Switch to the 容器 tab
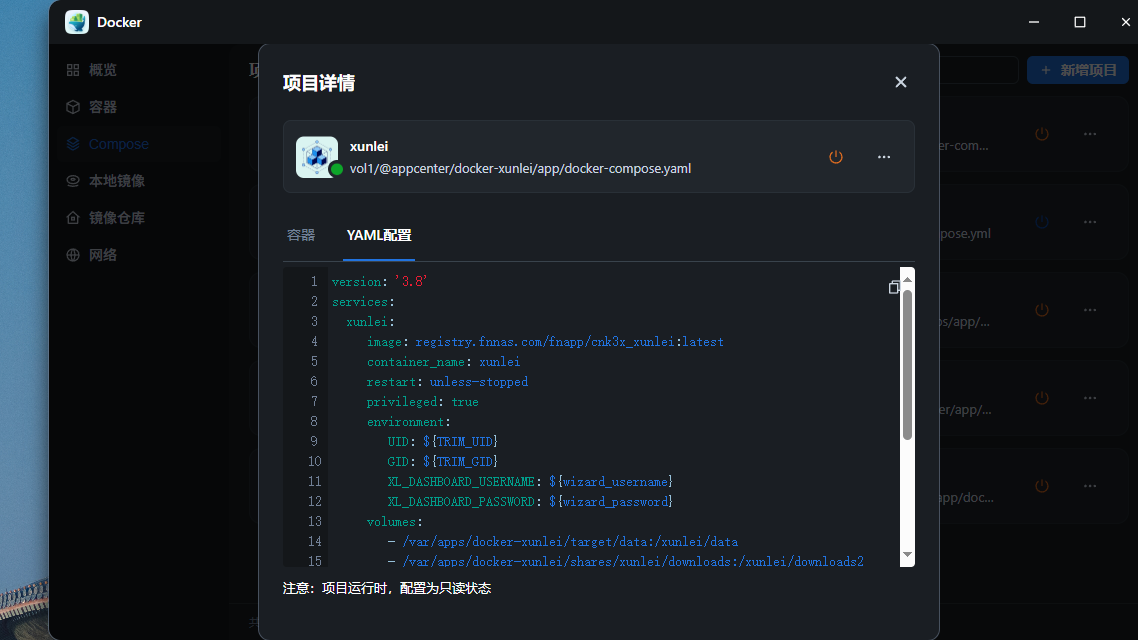Viewport: 1138px width, 640px height. (x=301, y=235)
